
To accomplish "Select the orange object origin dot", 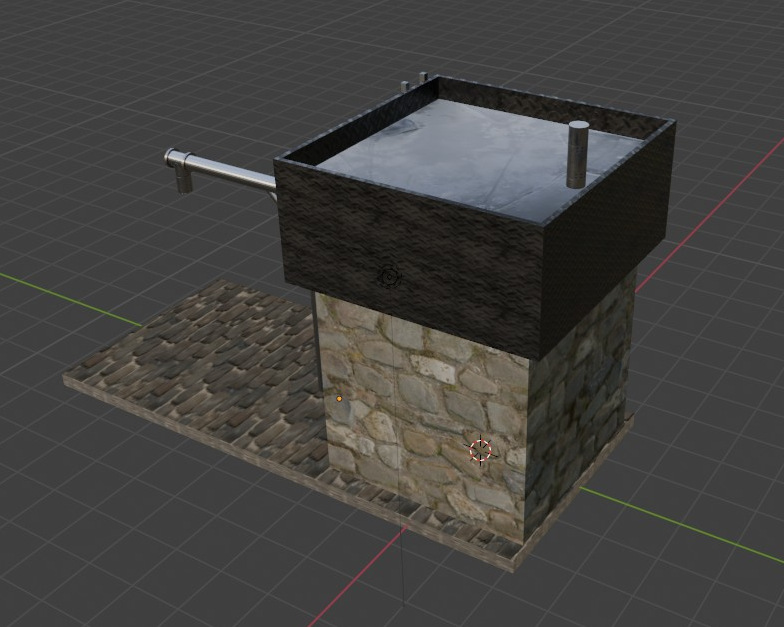I will 340,399.
